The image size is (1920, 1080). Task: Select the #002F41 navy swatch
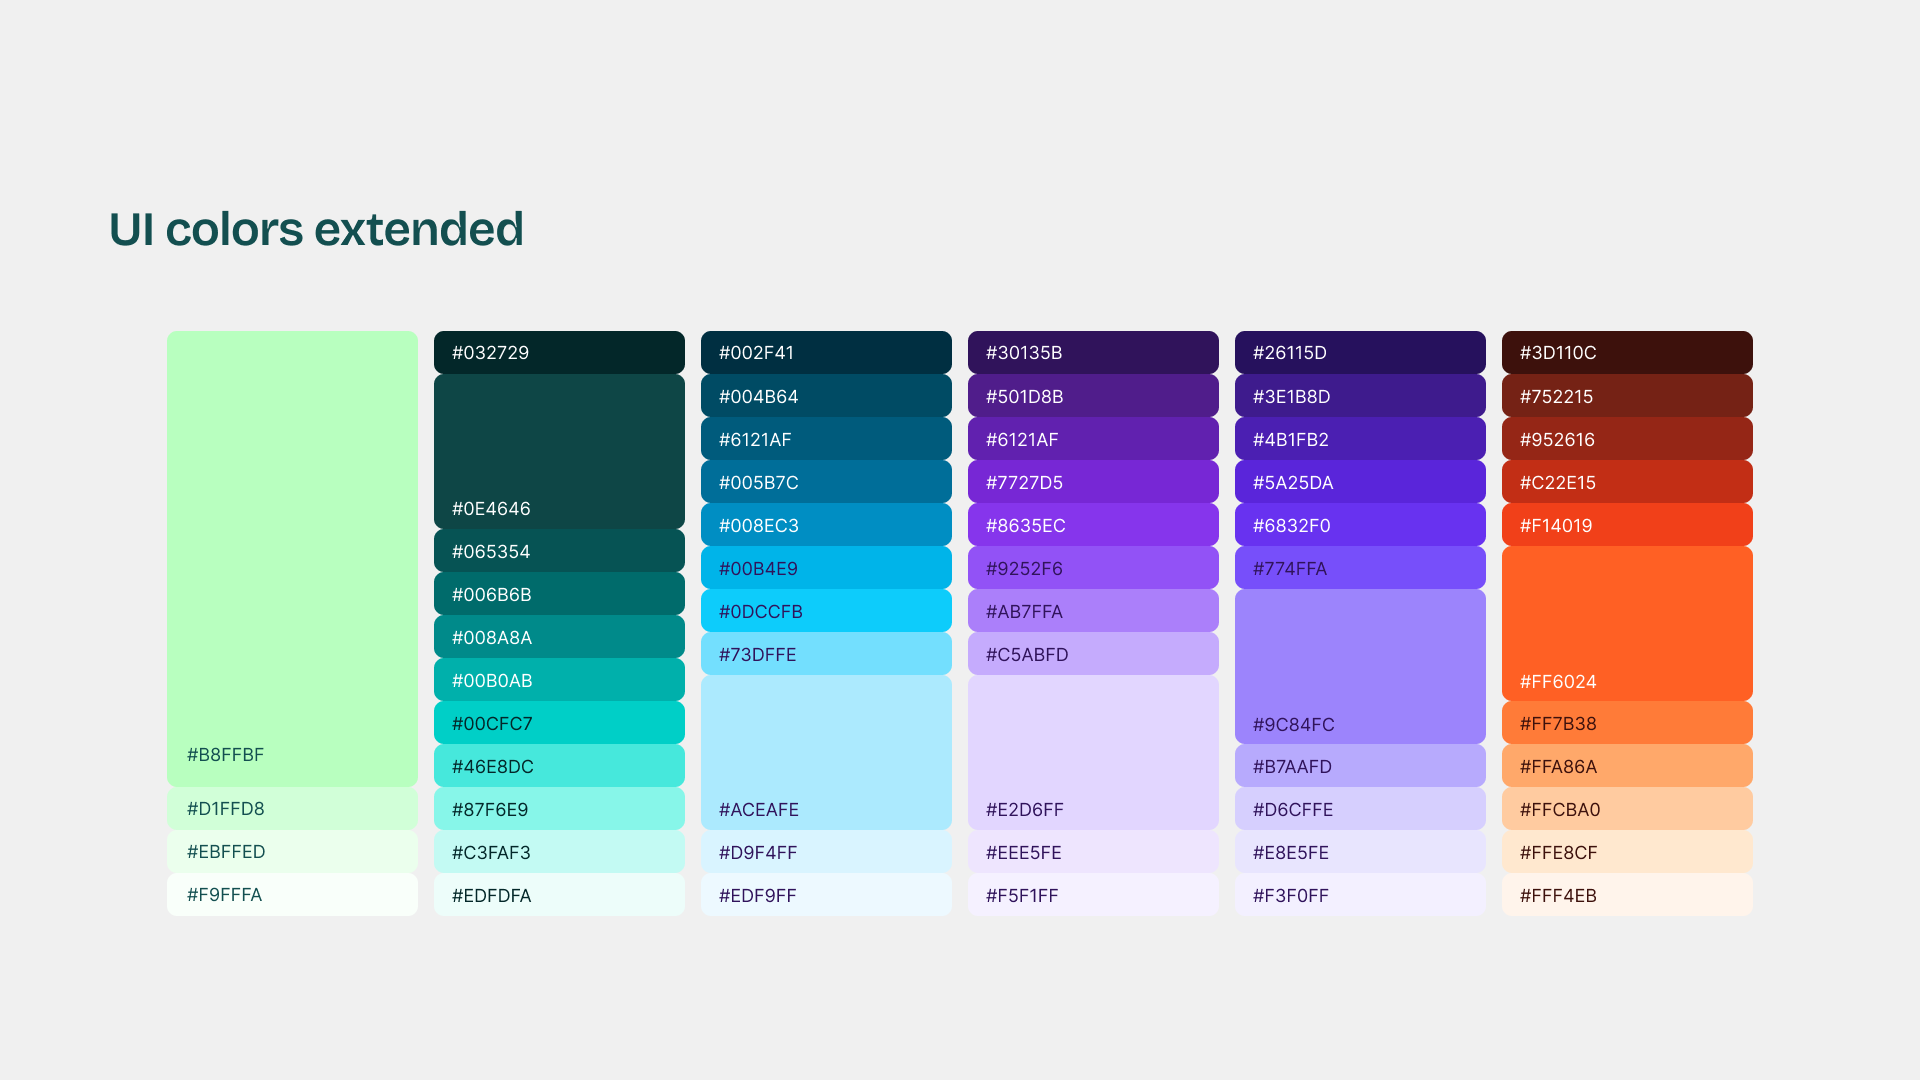826,352
